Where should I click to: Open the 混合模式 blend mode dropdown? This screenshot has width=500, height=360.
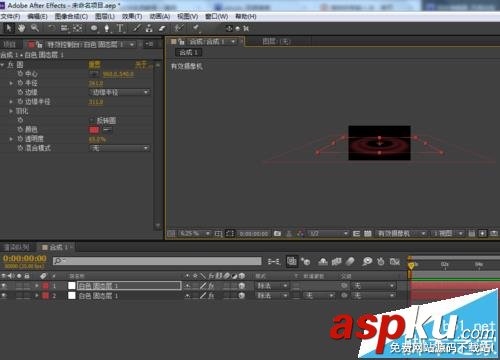[x=120, y=148]
